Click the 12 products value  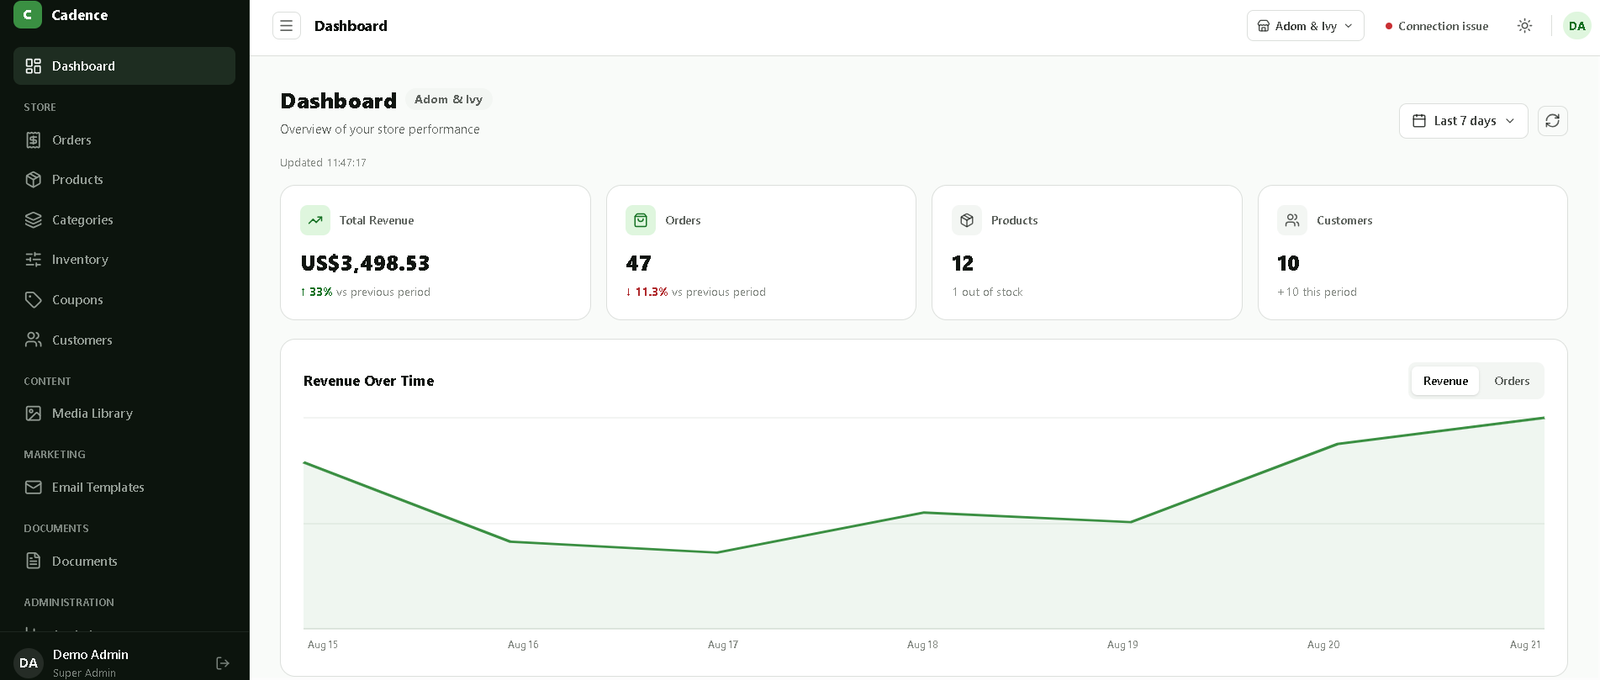pyautogui.click(x=963, y=263)
